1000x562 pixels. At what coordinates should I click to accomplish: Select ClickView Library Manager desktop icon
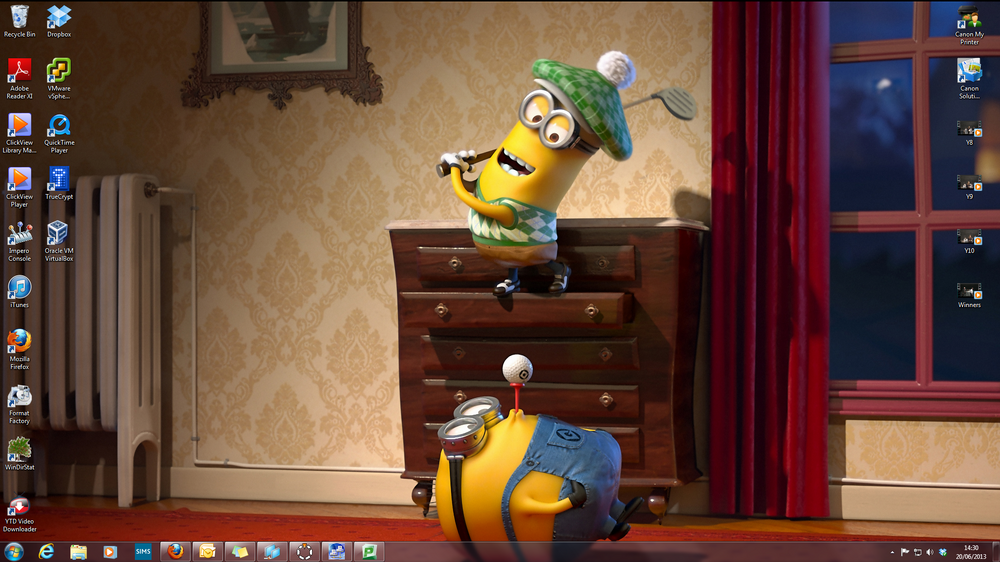20,133
